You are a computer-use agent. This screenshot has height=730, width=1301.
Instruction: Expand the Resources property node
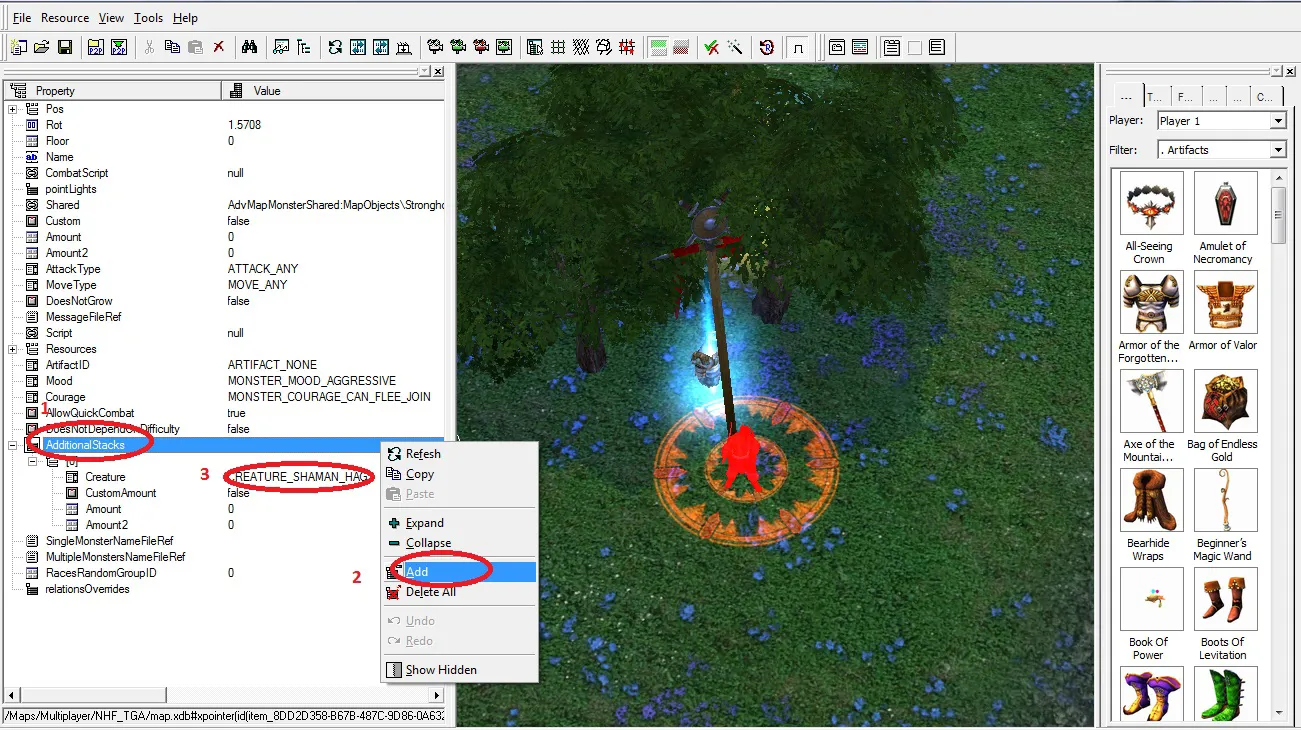pos(13,349)
